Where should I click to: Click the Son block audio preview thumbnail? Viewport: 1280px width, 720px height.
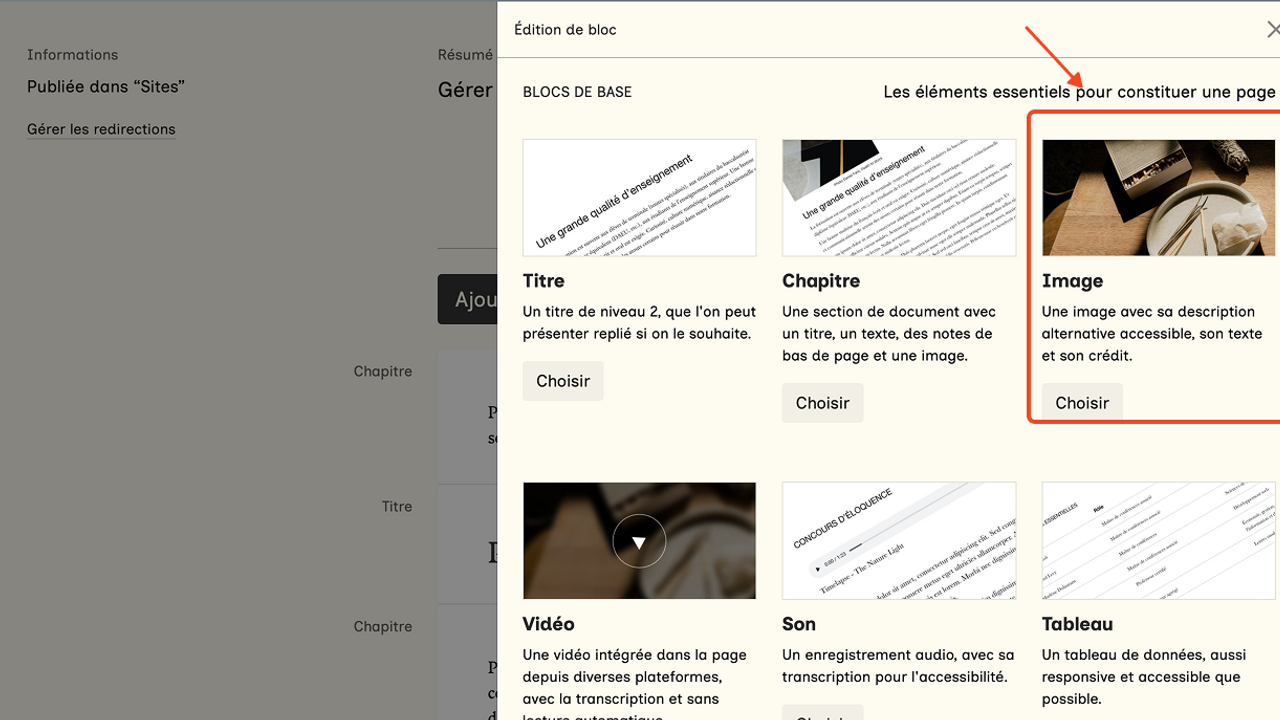coord(898,541)
